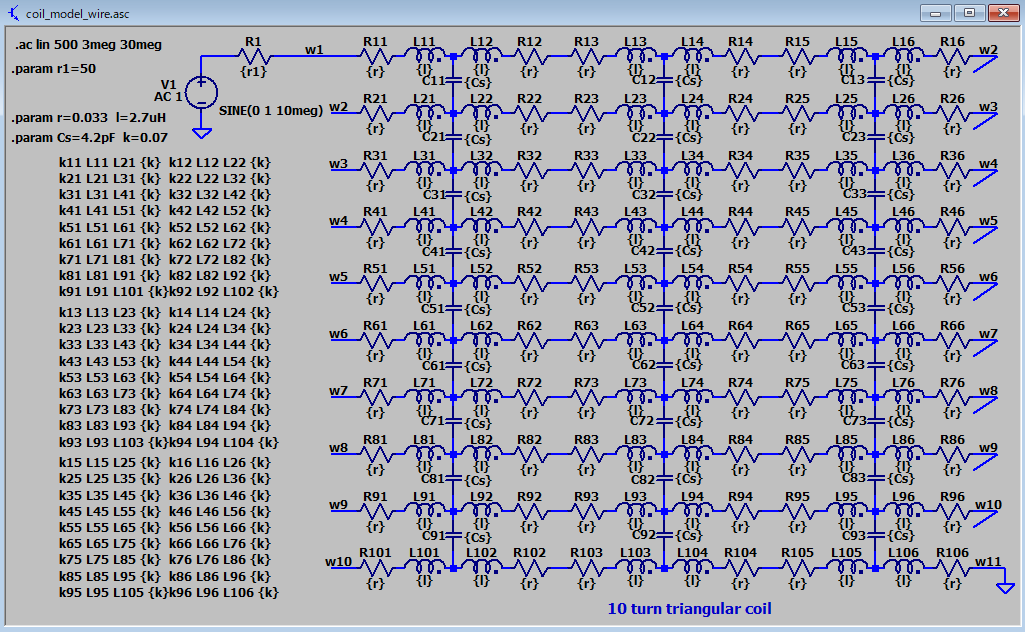The image size is (1025, 632).
Task: Click the w6 label on the left side
Action: pos(338,334)
